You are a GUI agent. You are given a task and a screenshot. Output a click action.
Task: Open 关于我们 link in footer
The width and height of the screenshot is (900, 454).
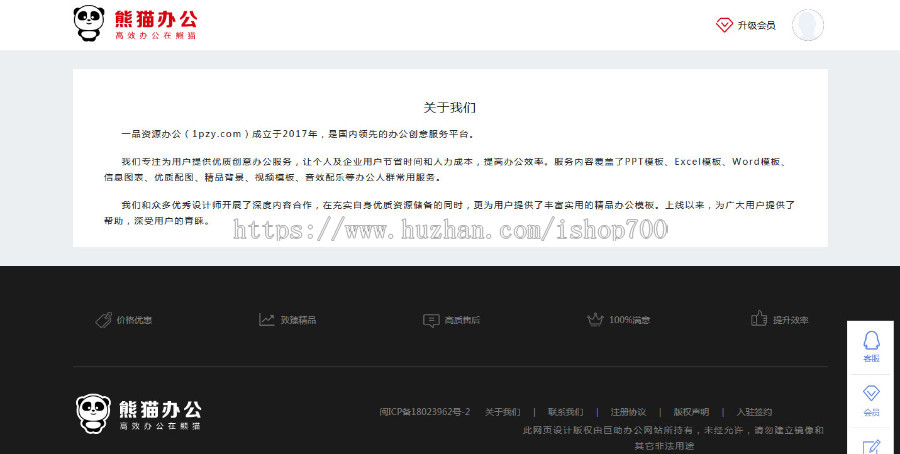point(503,412)
